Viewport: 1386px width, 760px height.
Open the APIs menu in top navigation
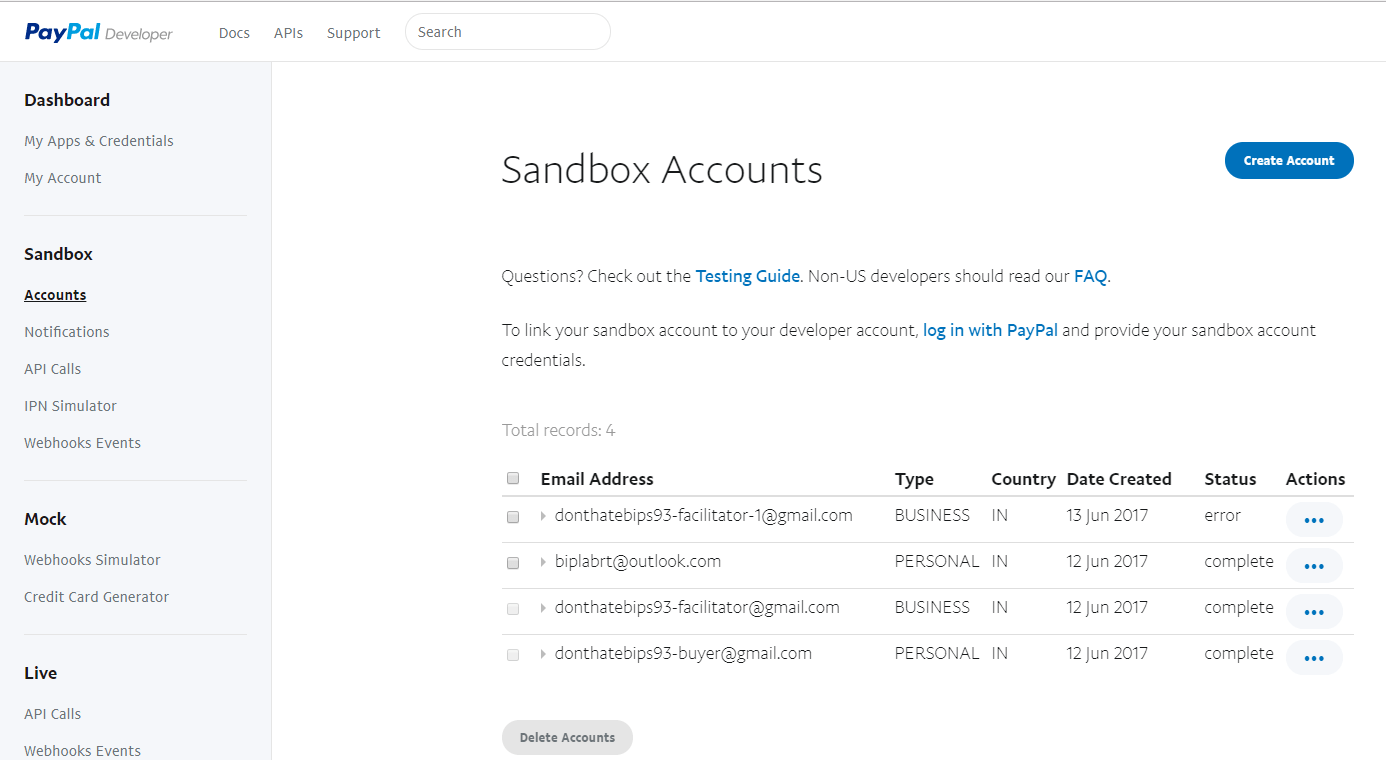(x=288, y=33)
